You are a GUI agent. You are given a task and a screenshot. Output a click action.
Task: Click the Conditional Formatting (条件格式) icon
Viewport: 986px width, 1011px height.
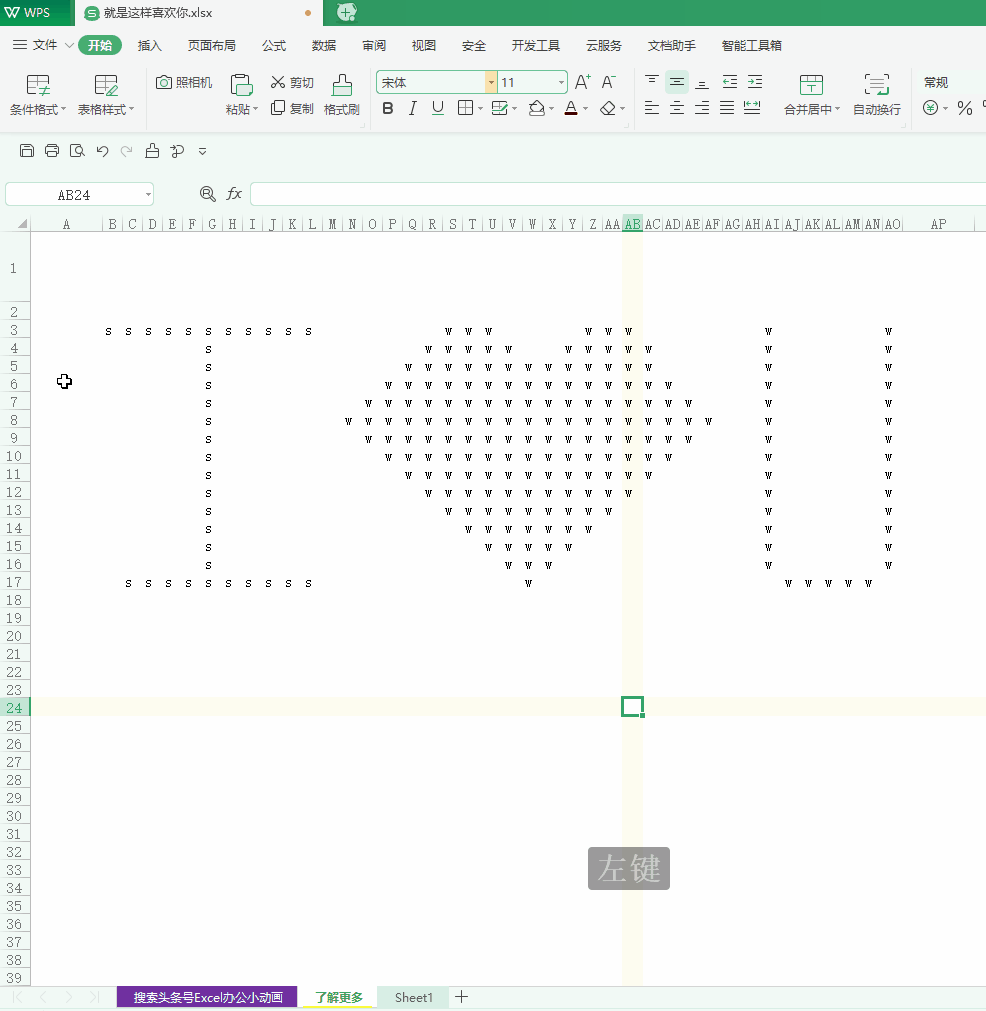coord(37,85)
